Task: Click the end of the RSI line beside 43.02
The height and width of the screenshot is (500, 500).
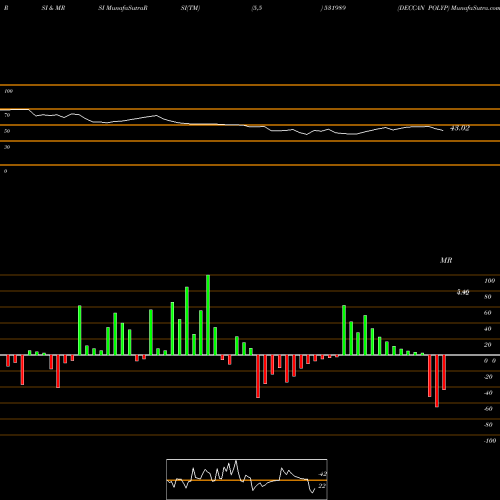Action: coord(443,130)
